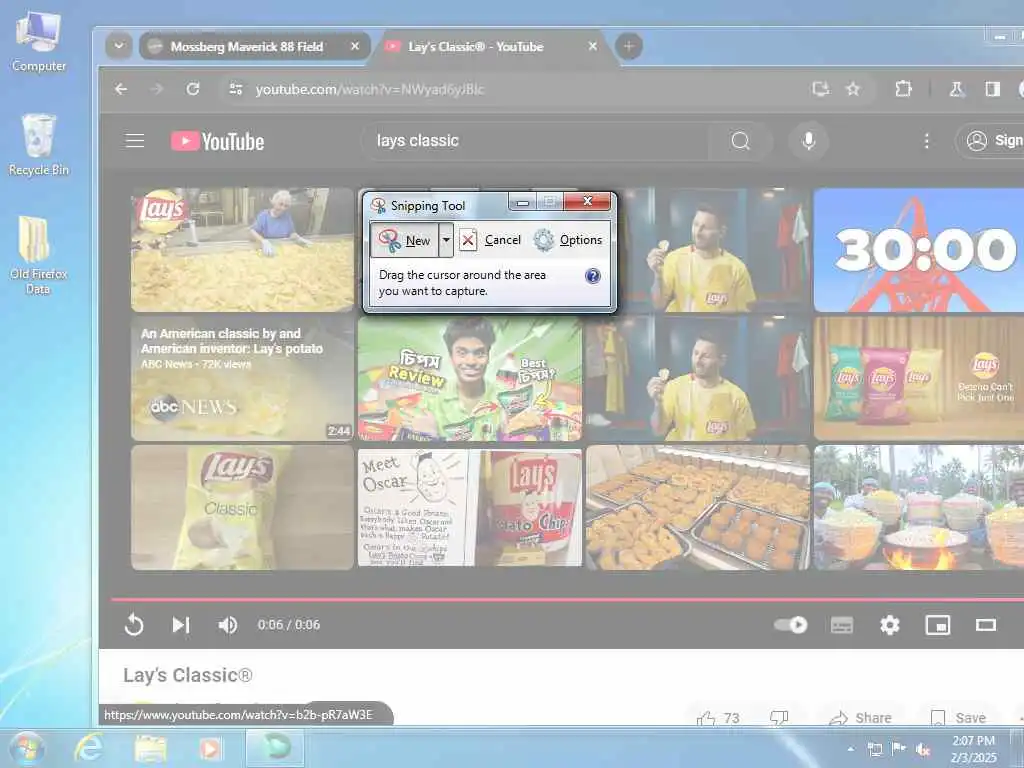Open Computer on the desktop
Viewport: 1024px width, 768px height.
tap(39, 41)
